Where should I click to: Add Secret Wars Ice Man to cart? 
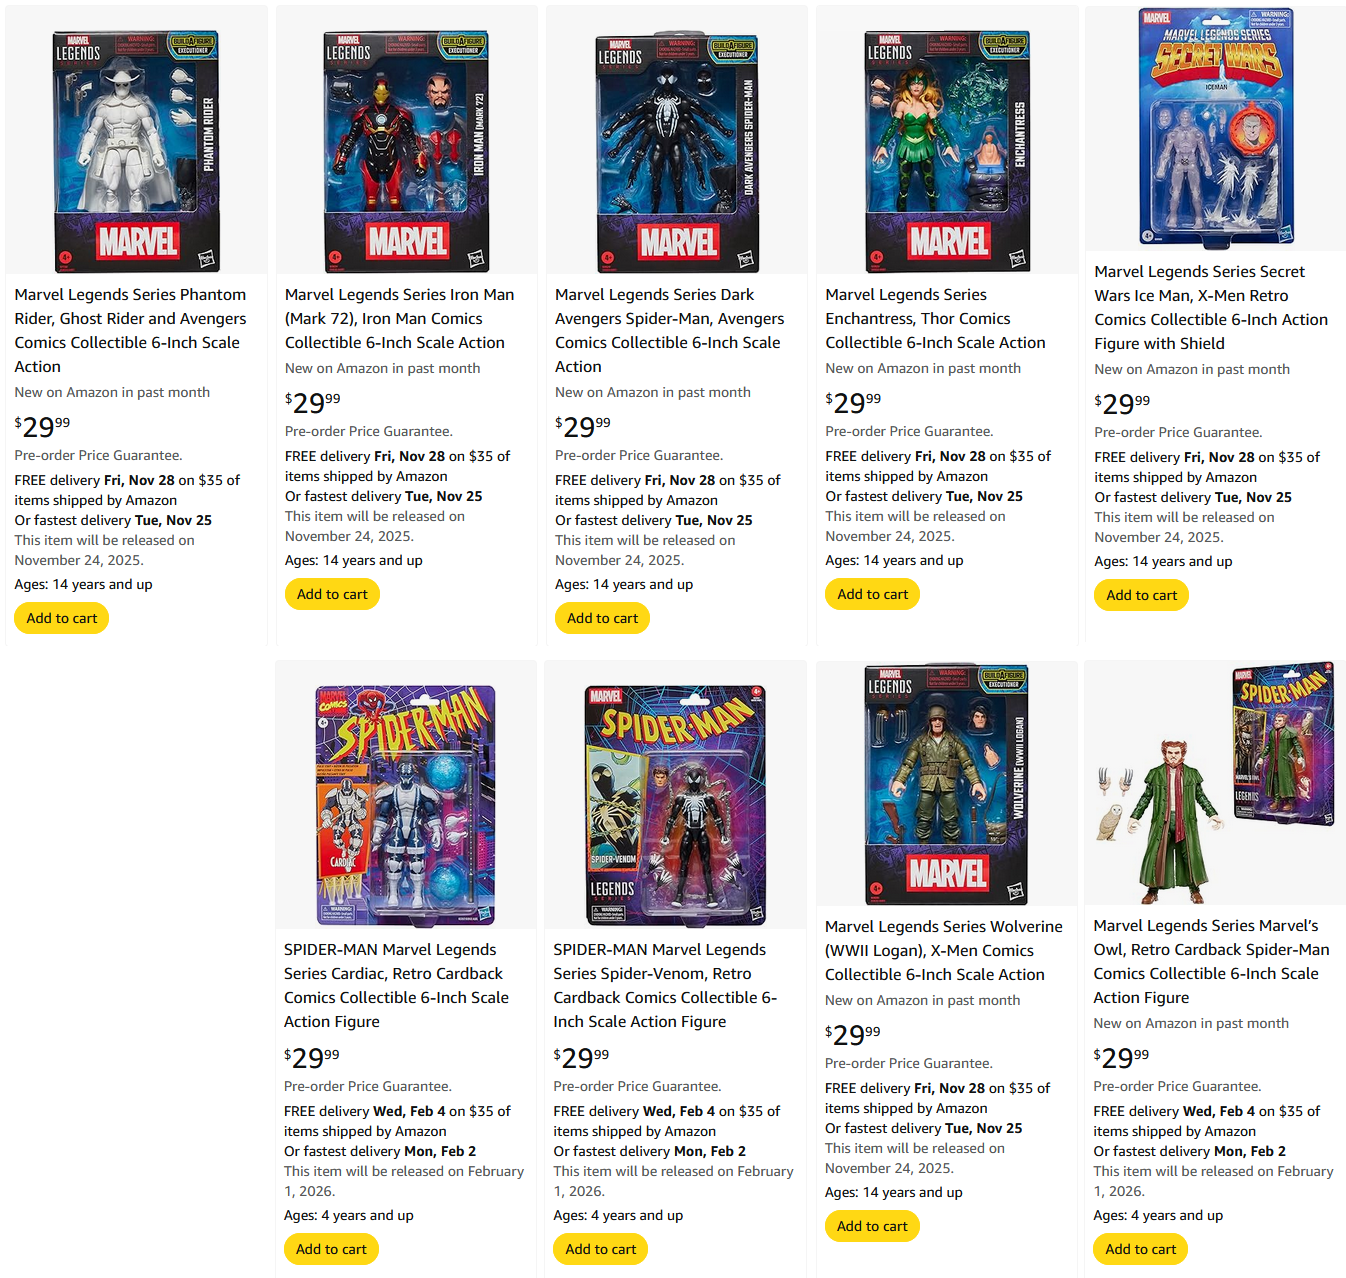coord(1141,595)
